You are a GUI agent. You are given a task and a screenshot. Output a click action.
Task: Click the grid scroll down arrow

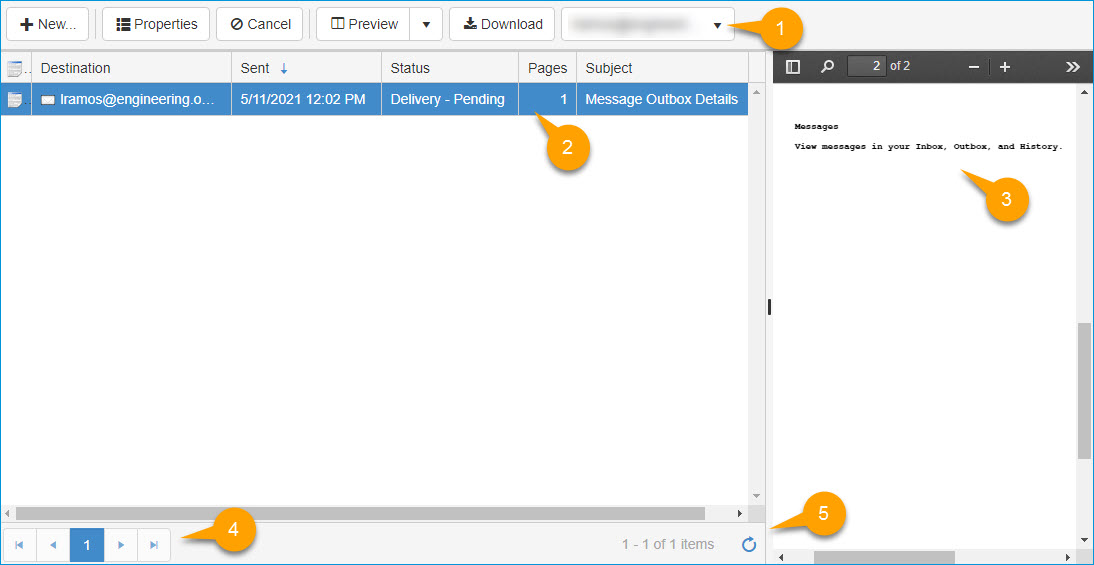pyautogui.click(x=756, y=496)
